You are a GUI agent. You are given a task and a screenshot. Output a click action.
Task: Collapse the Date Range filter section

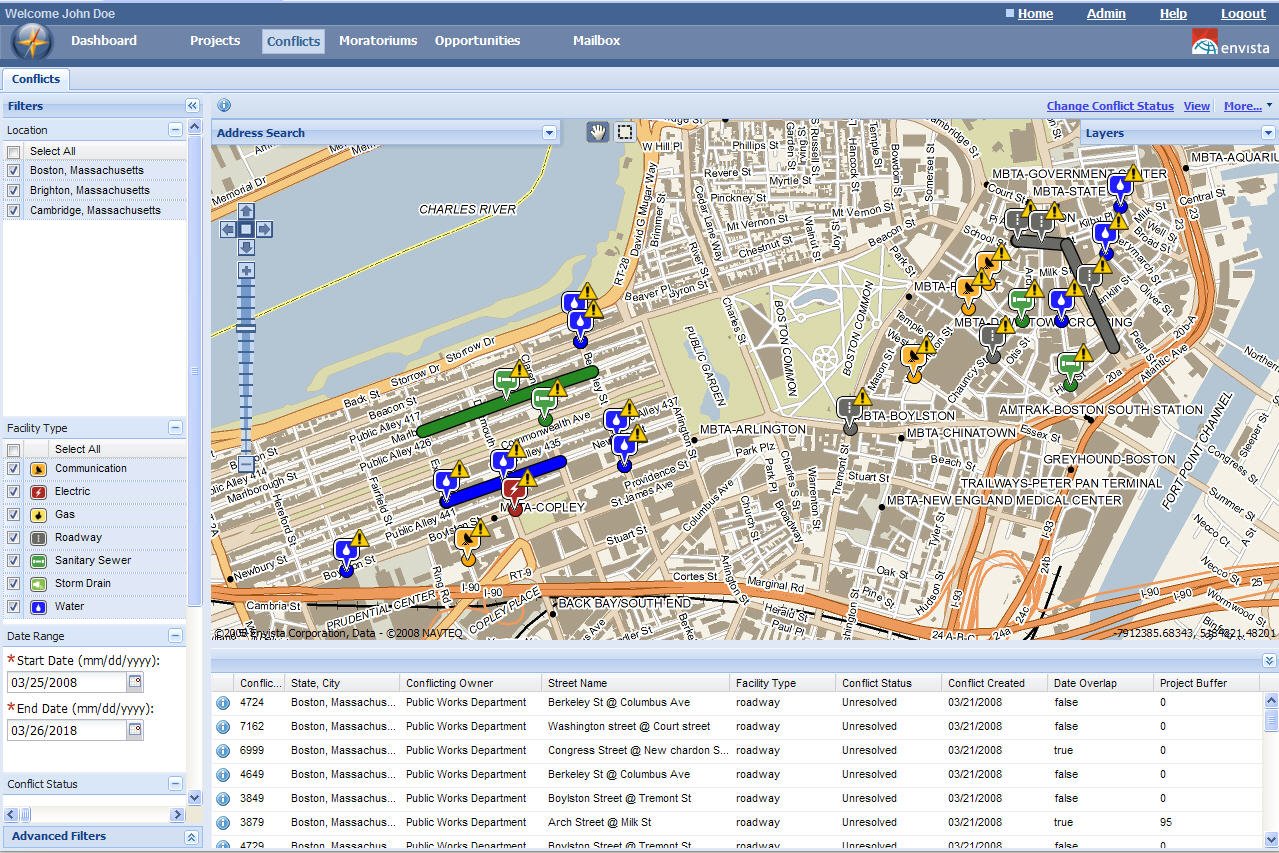click(175, 636)
